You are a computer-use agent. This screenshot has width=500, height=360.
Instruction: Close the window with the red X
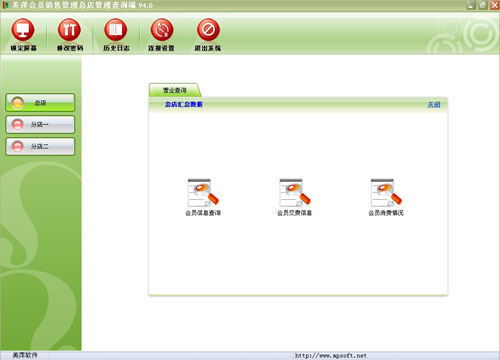click(x=495, y=5)
